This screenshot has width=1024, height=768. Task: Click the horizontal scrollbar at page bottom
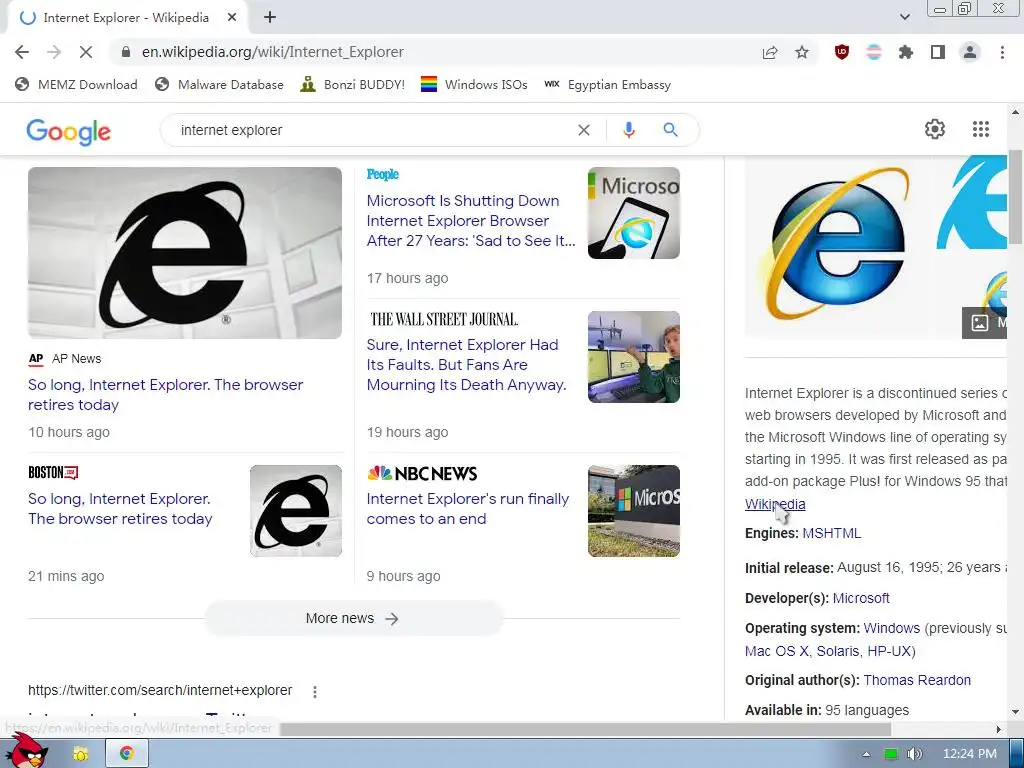click(586, 729)
